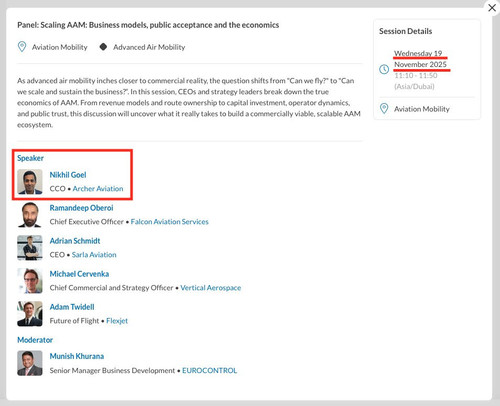Click the black diamond icon before Advanced Air Mobility
The width and height of the screenshot is (500, 406).
(103, 47)
